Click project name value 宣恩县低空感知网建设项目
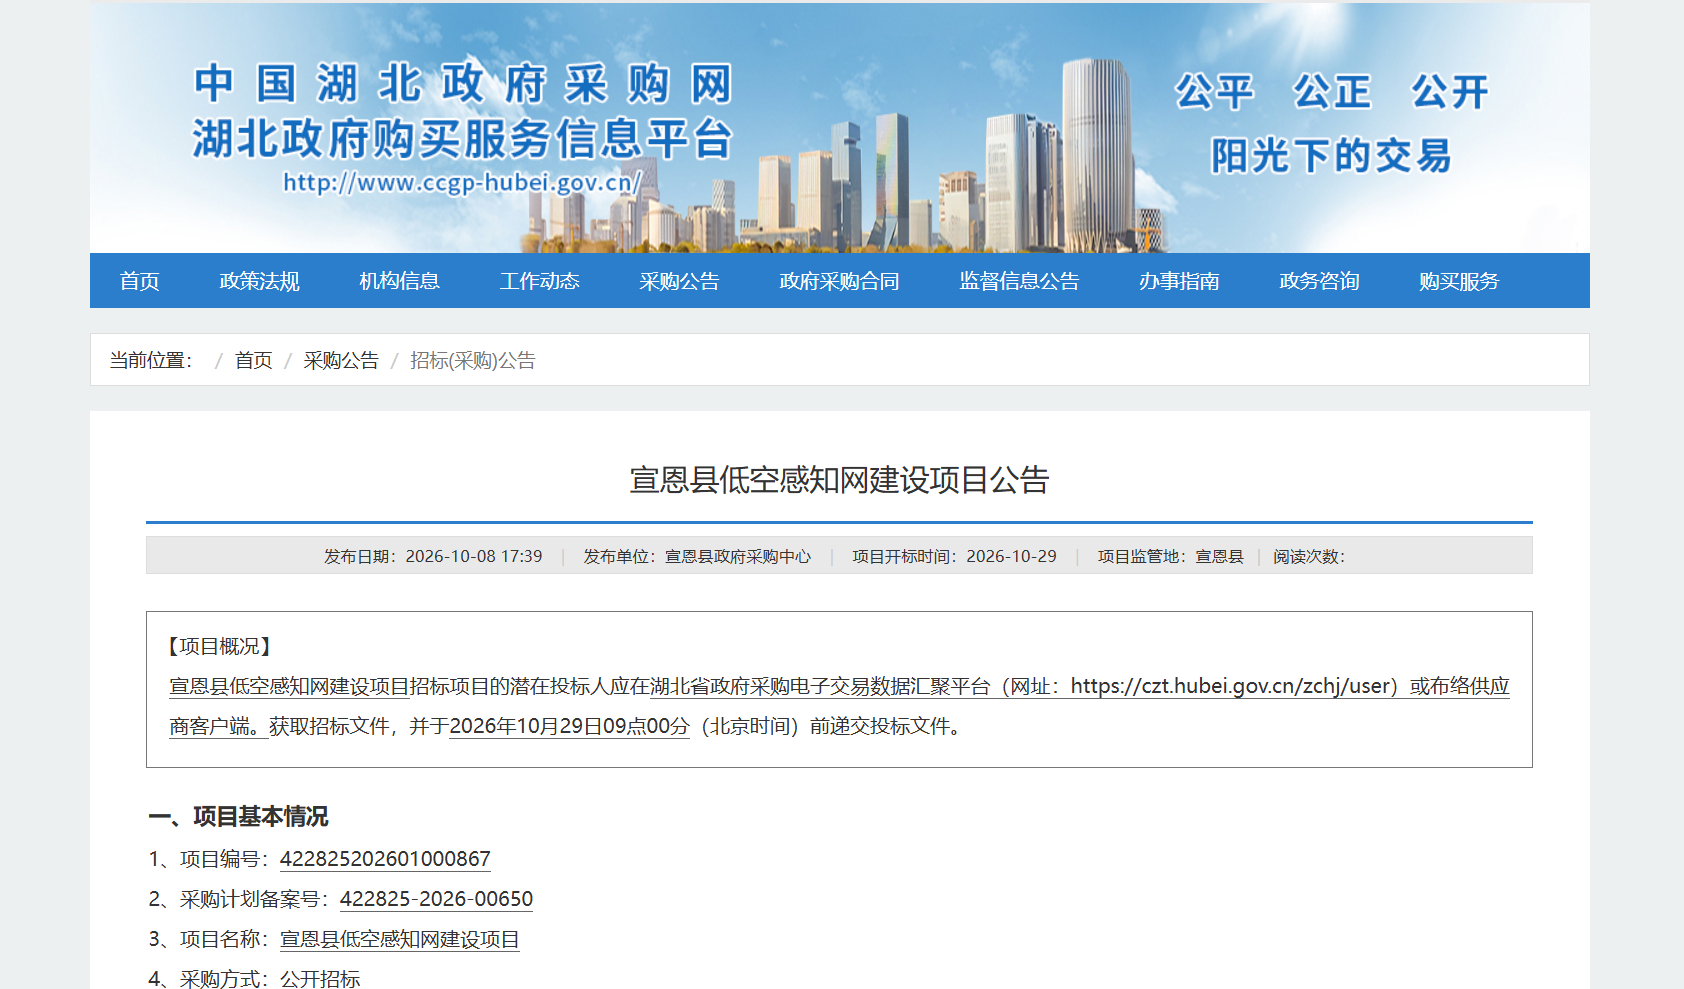Image resolution: width=1684 pixels, height=989 pixels. click(400, 939)
